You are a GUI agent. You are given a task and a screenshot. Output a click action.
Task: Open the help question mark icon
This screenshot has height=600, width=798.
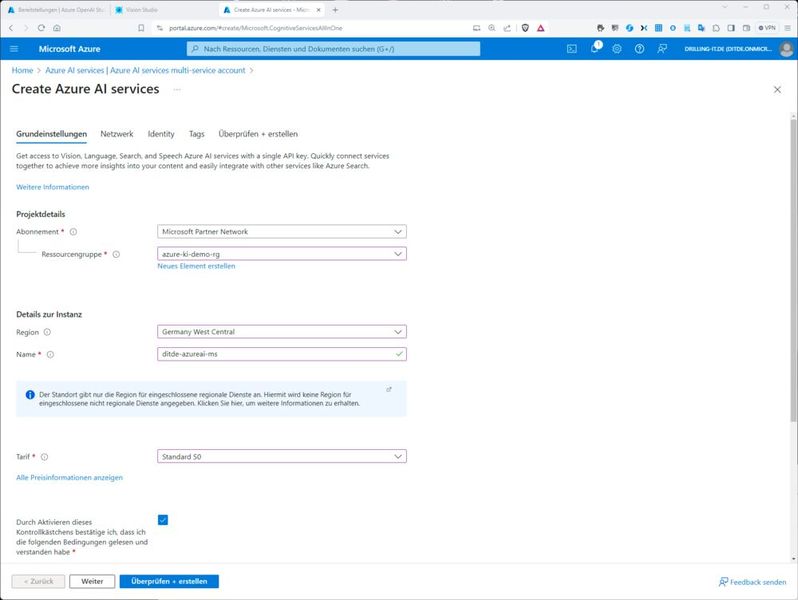pos(639,49)
